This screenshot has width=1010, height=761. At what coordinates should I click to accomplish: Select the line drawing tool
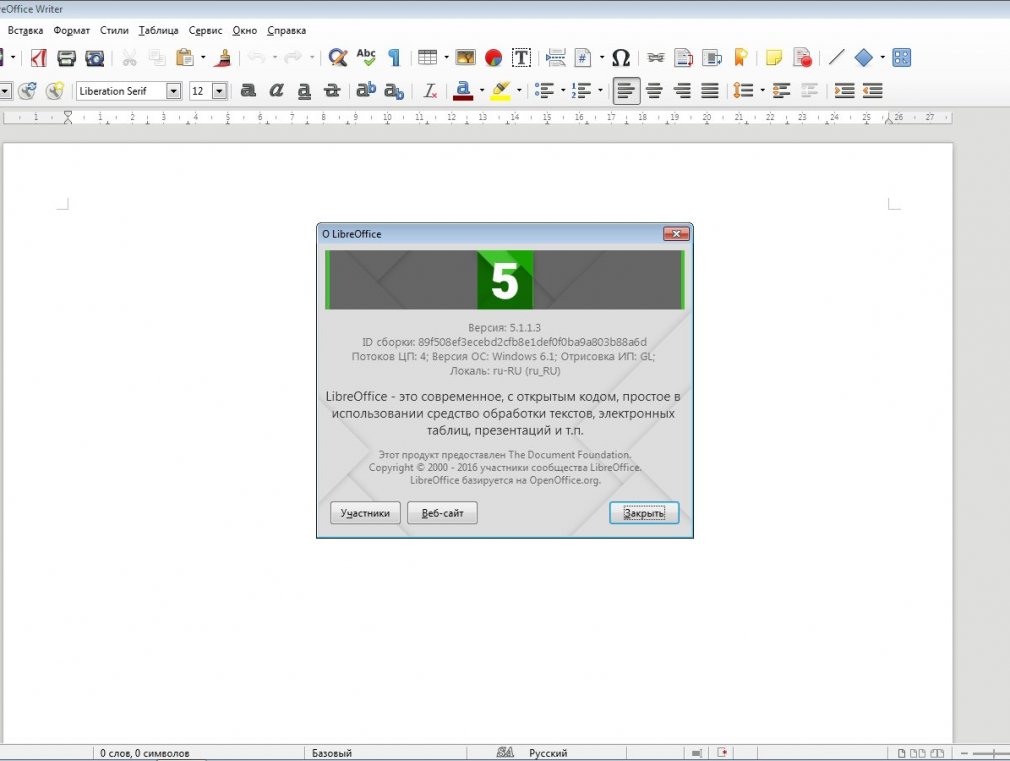point(836,58)
